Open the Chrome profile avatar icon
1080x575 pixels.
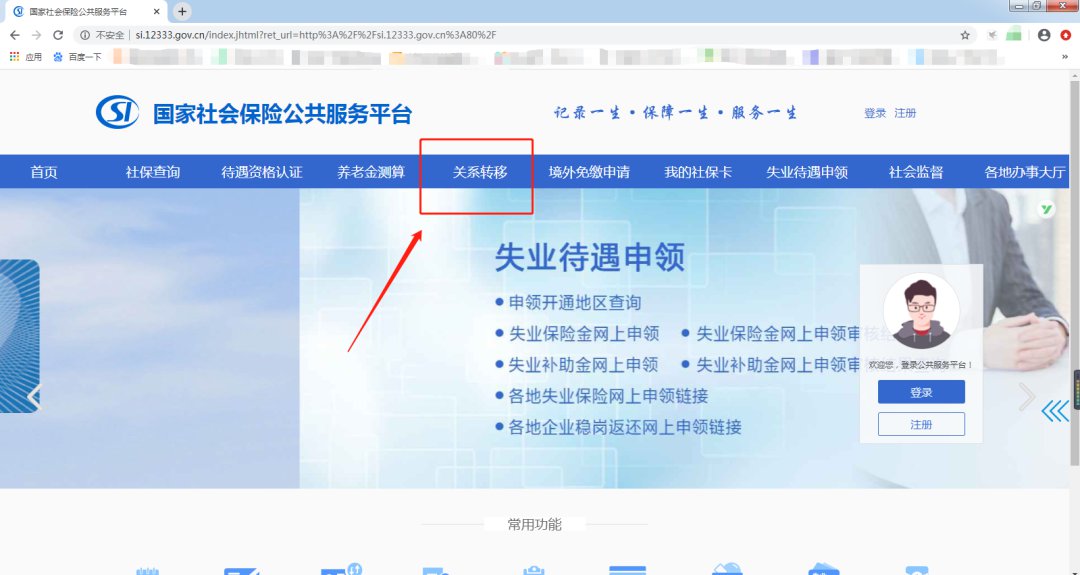click(1044, 35)
